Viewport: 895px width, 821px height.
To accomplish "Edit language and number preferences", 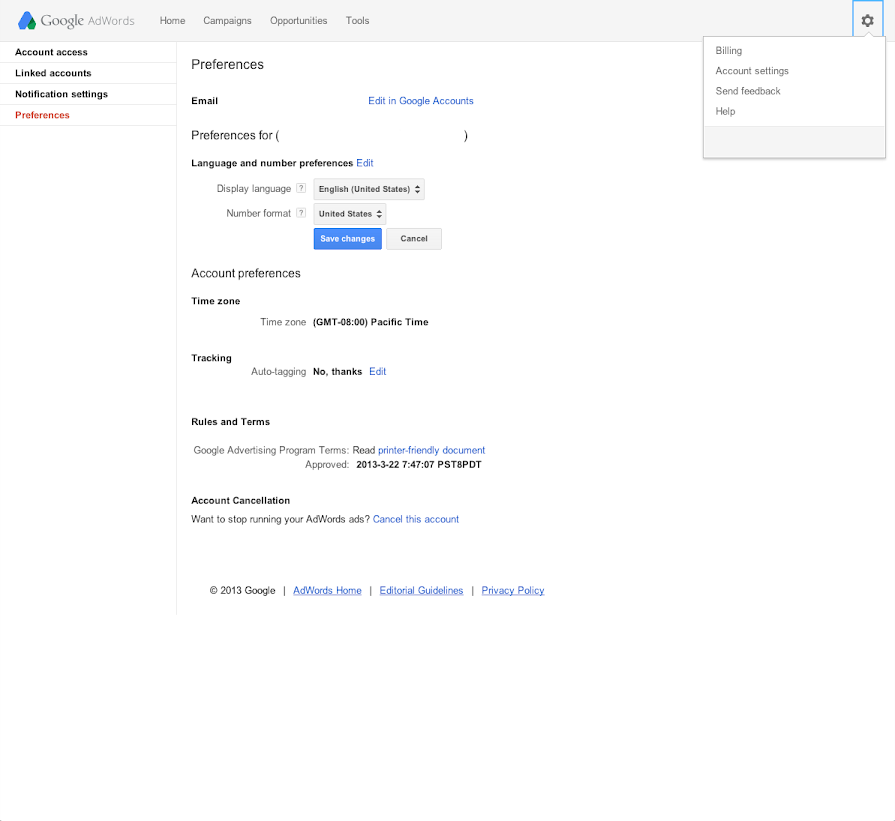I will [365, 163].
